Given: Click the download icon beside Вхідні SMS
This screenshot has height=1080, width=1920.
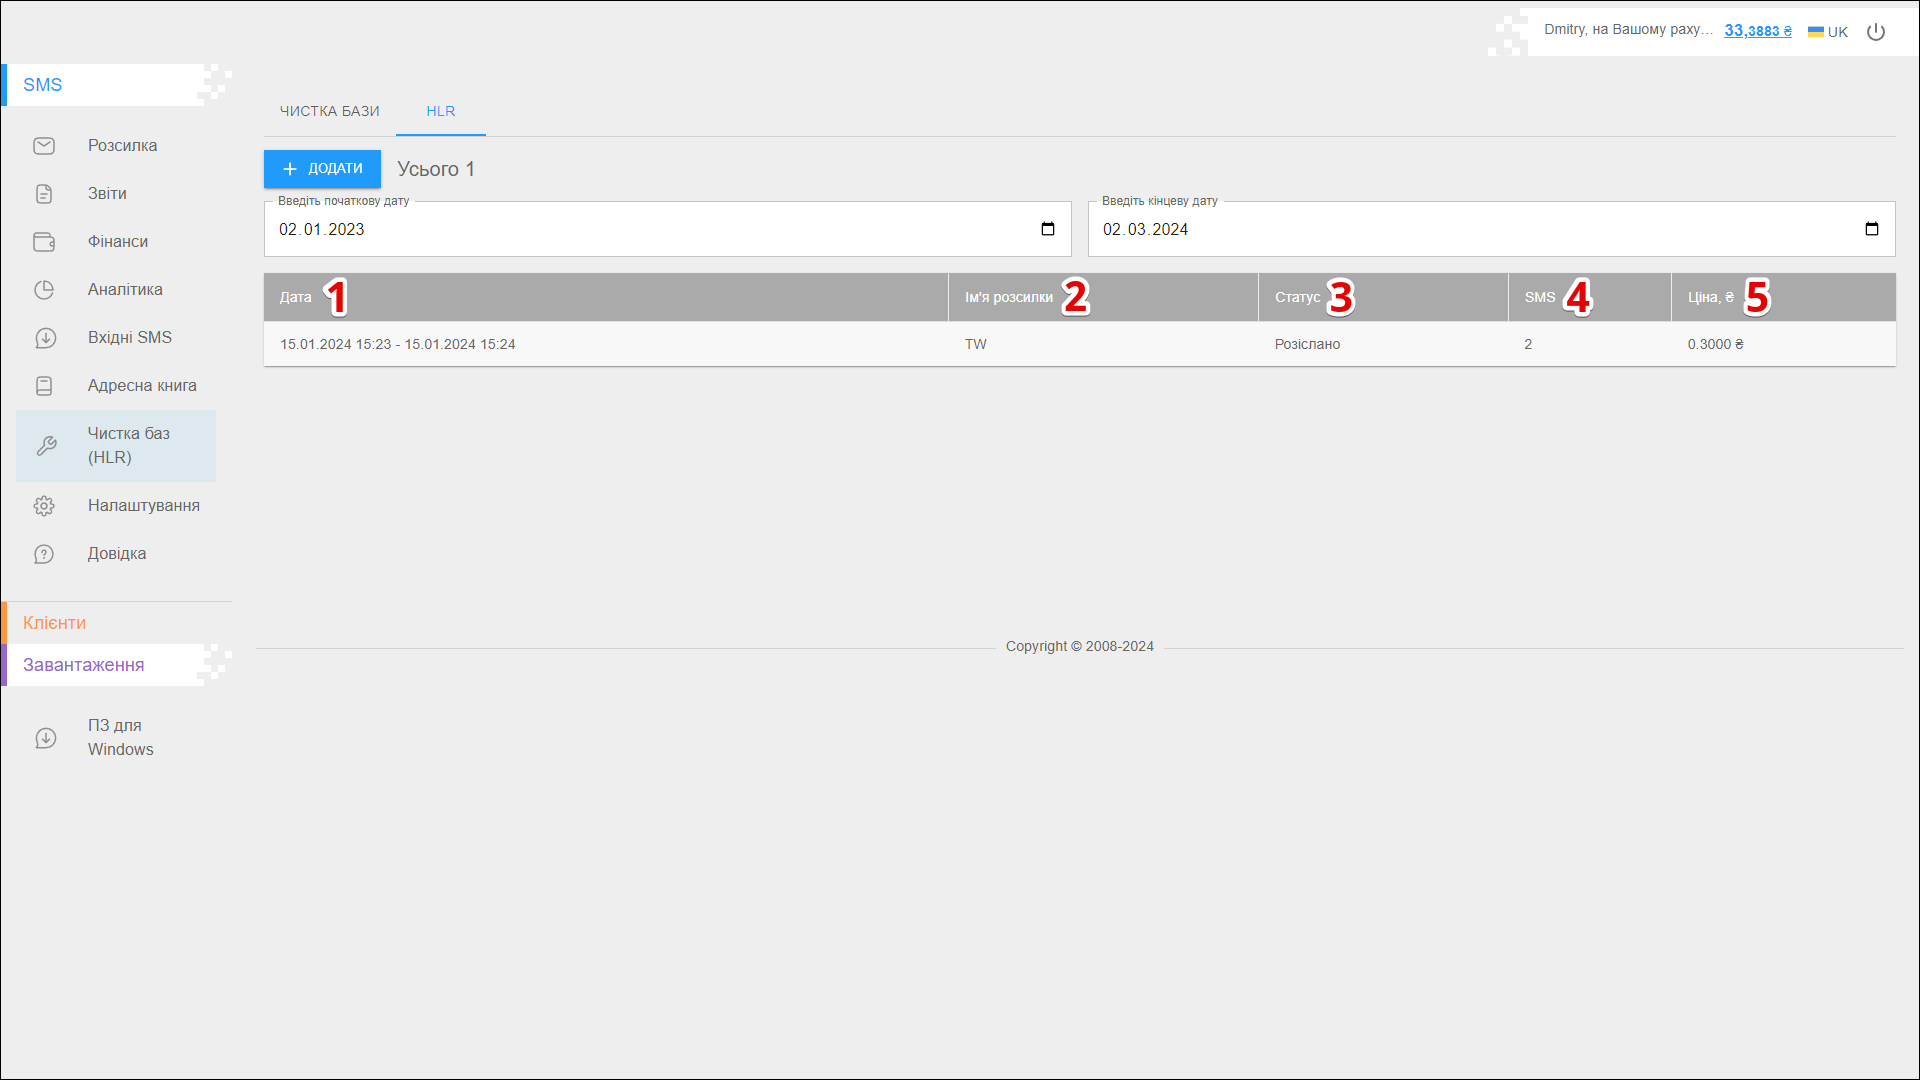Looking at the screenshot, I should coord(45,338).
